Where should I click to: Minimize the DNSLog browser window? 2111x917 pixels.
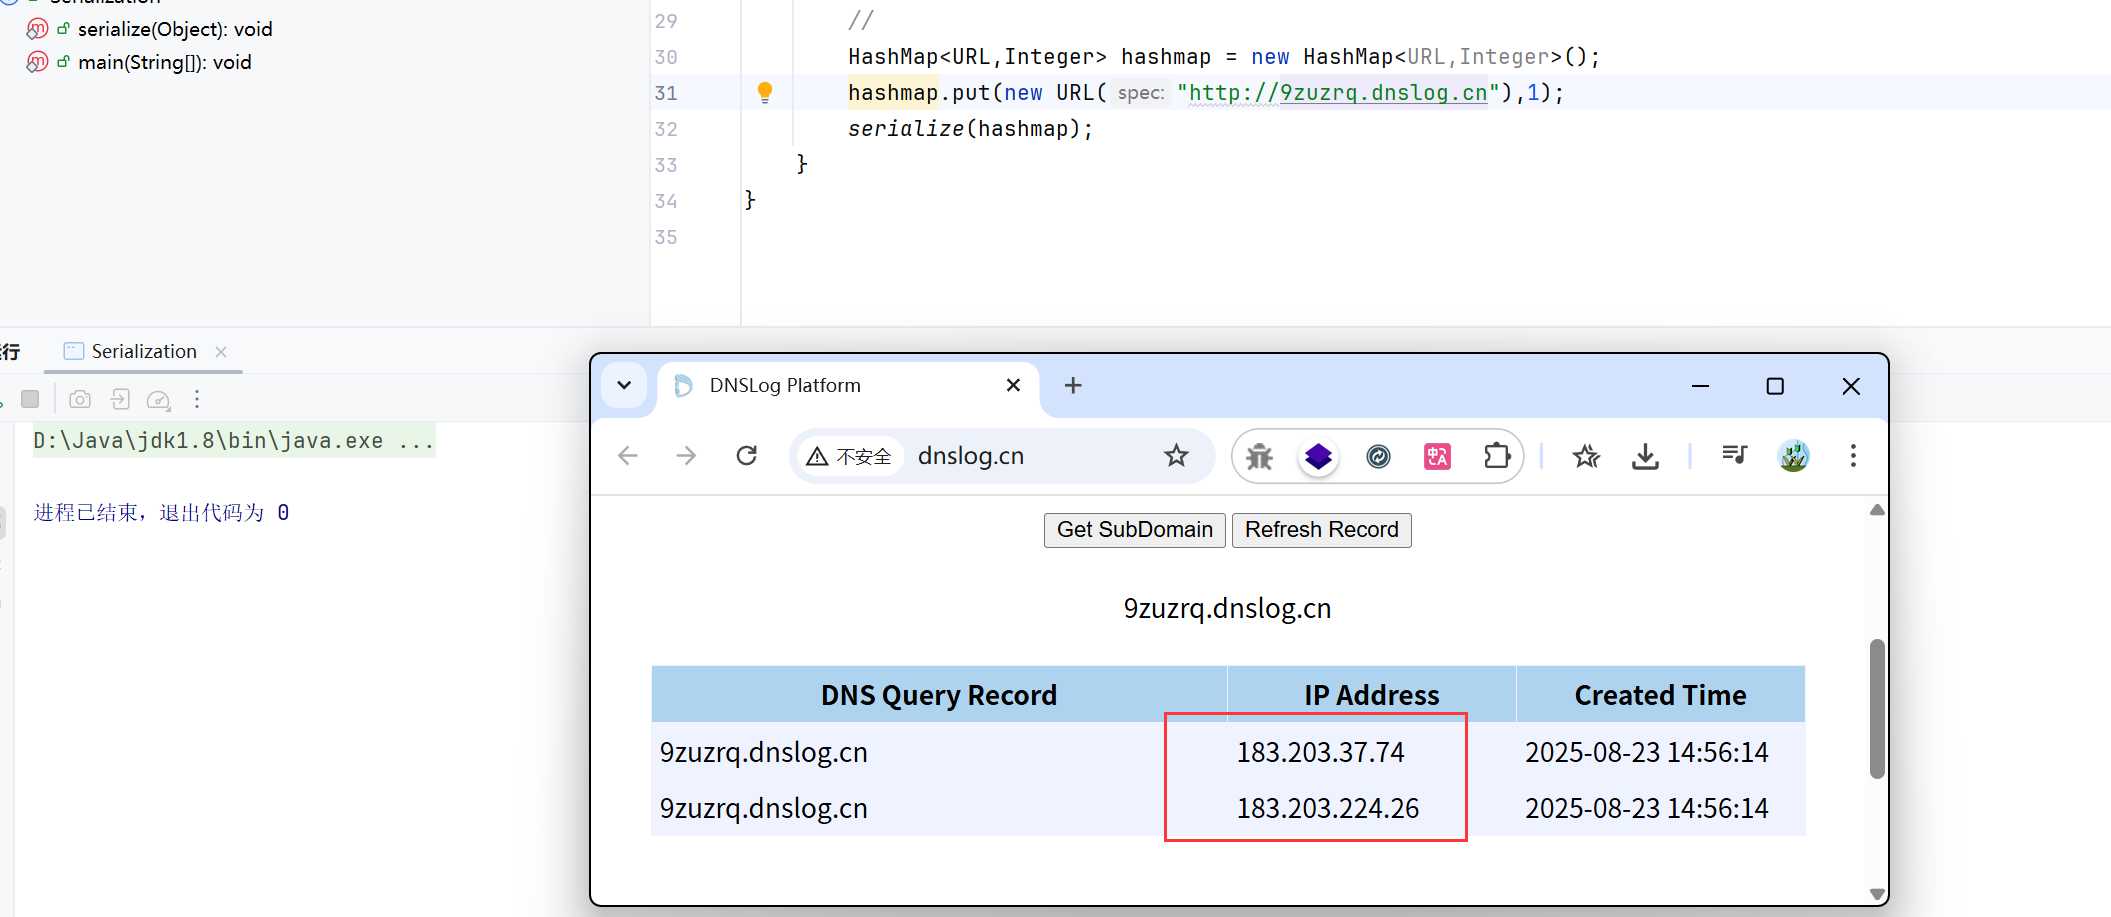point(1700,386)
